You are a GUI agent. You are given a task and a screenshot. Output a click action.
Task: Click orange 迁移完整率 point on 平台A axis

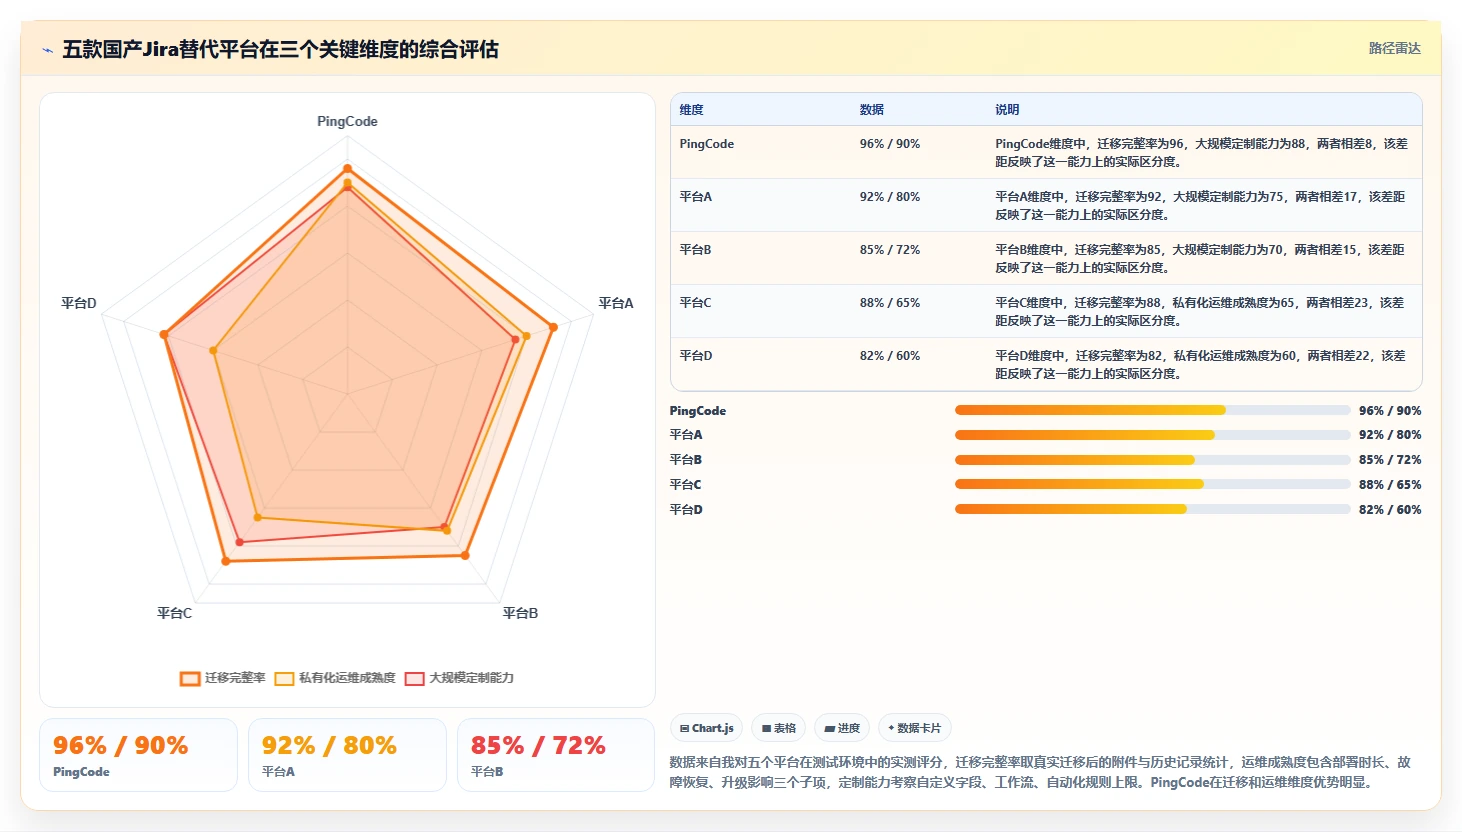(x=553, y=327)
